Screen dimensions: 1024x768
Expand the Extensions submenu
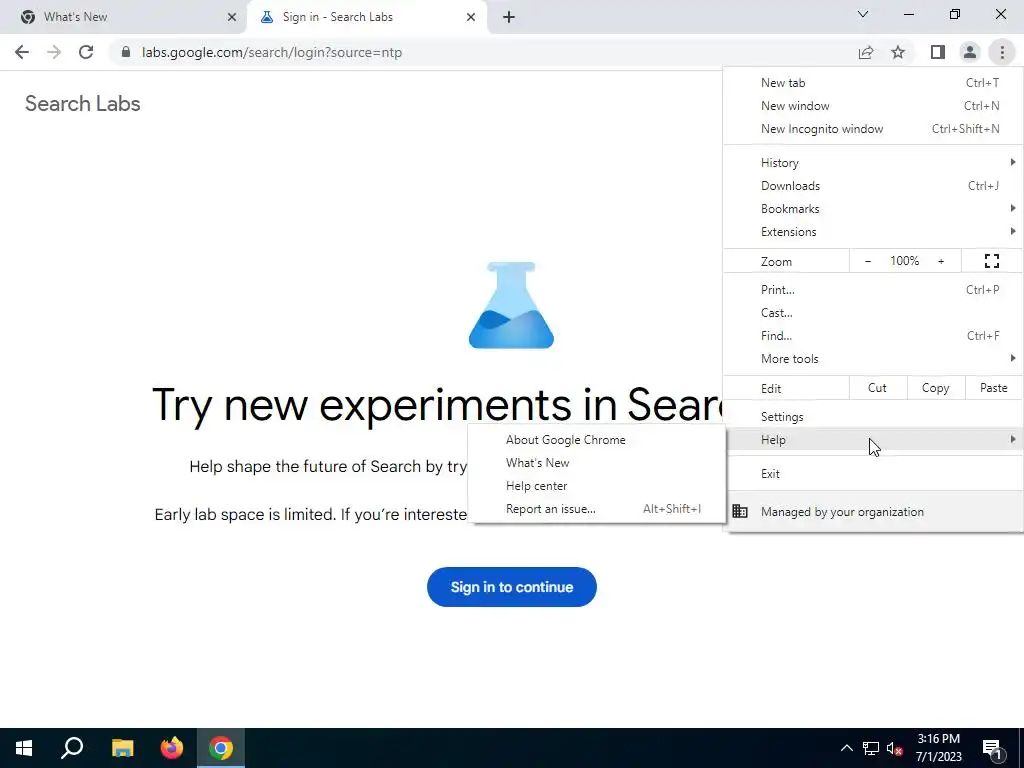point(873,231)
